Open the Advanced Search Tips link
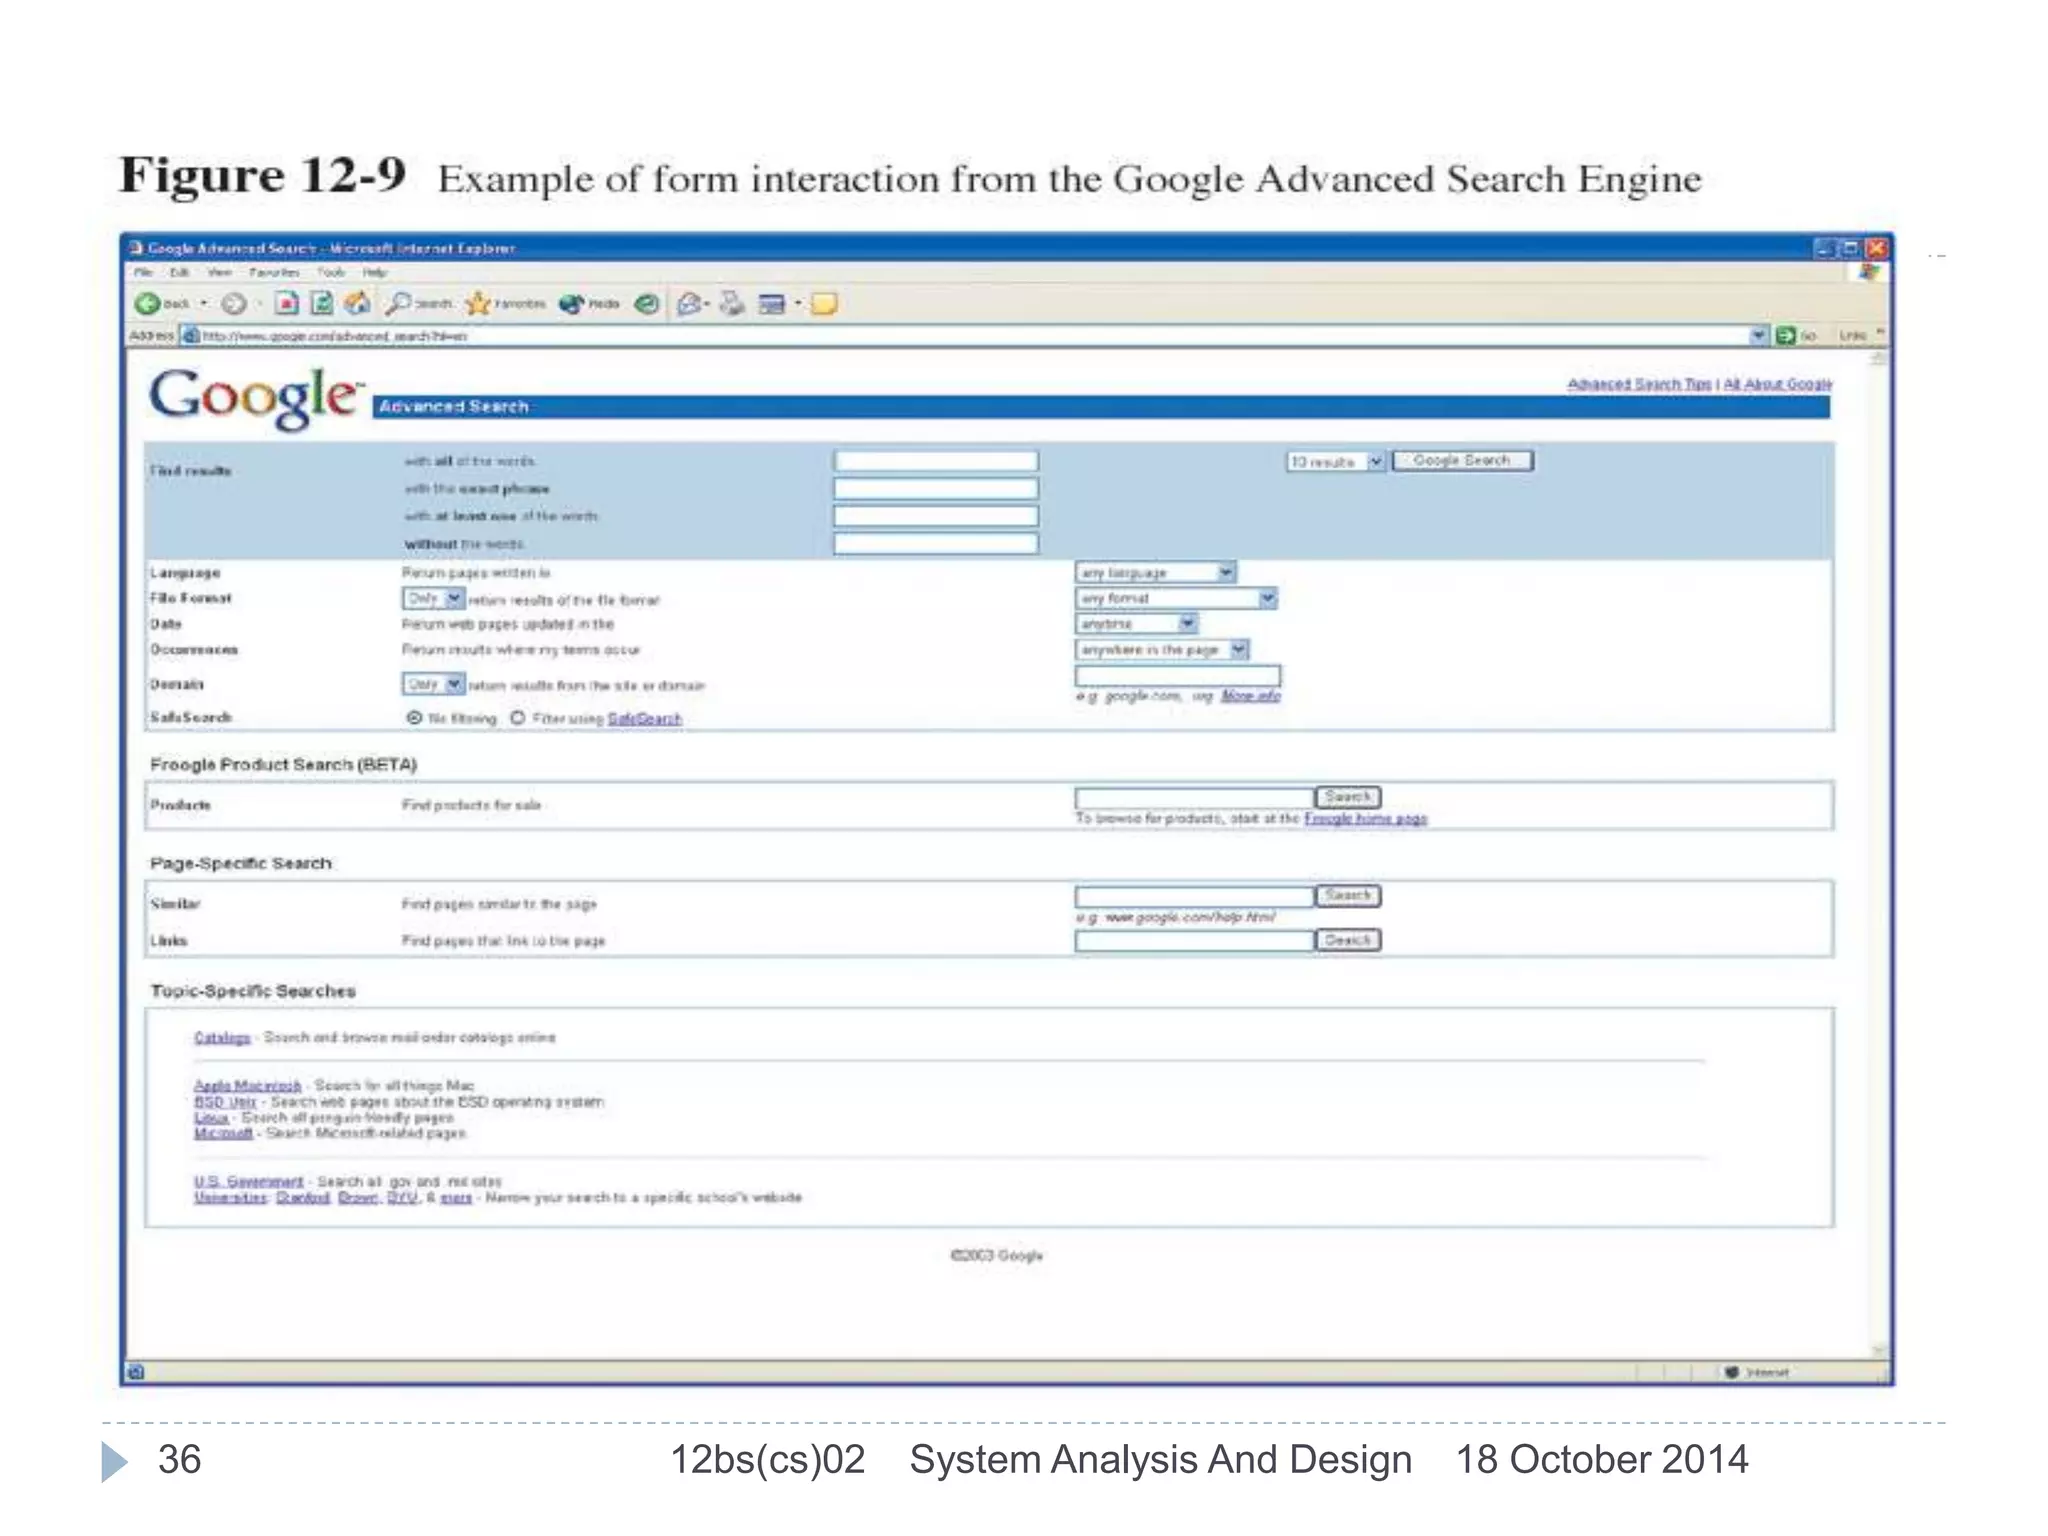 (x=1639, y=384)
